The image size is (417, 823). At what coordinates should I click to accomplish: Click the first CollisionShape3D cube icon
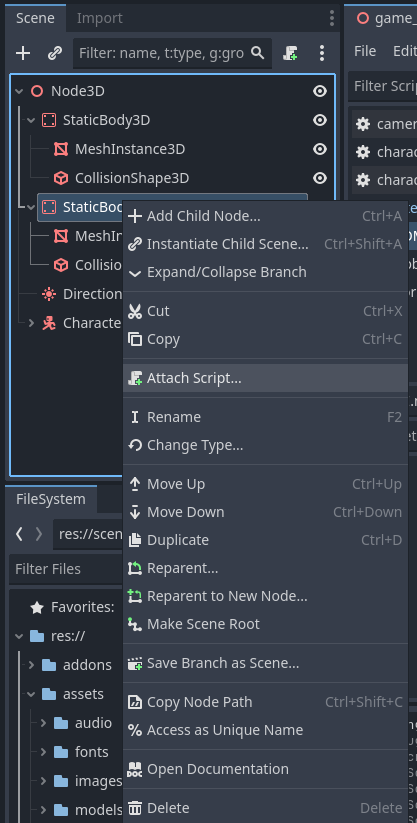[x=61, y=178]
